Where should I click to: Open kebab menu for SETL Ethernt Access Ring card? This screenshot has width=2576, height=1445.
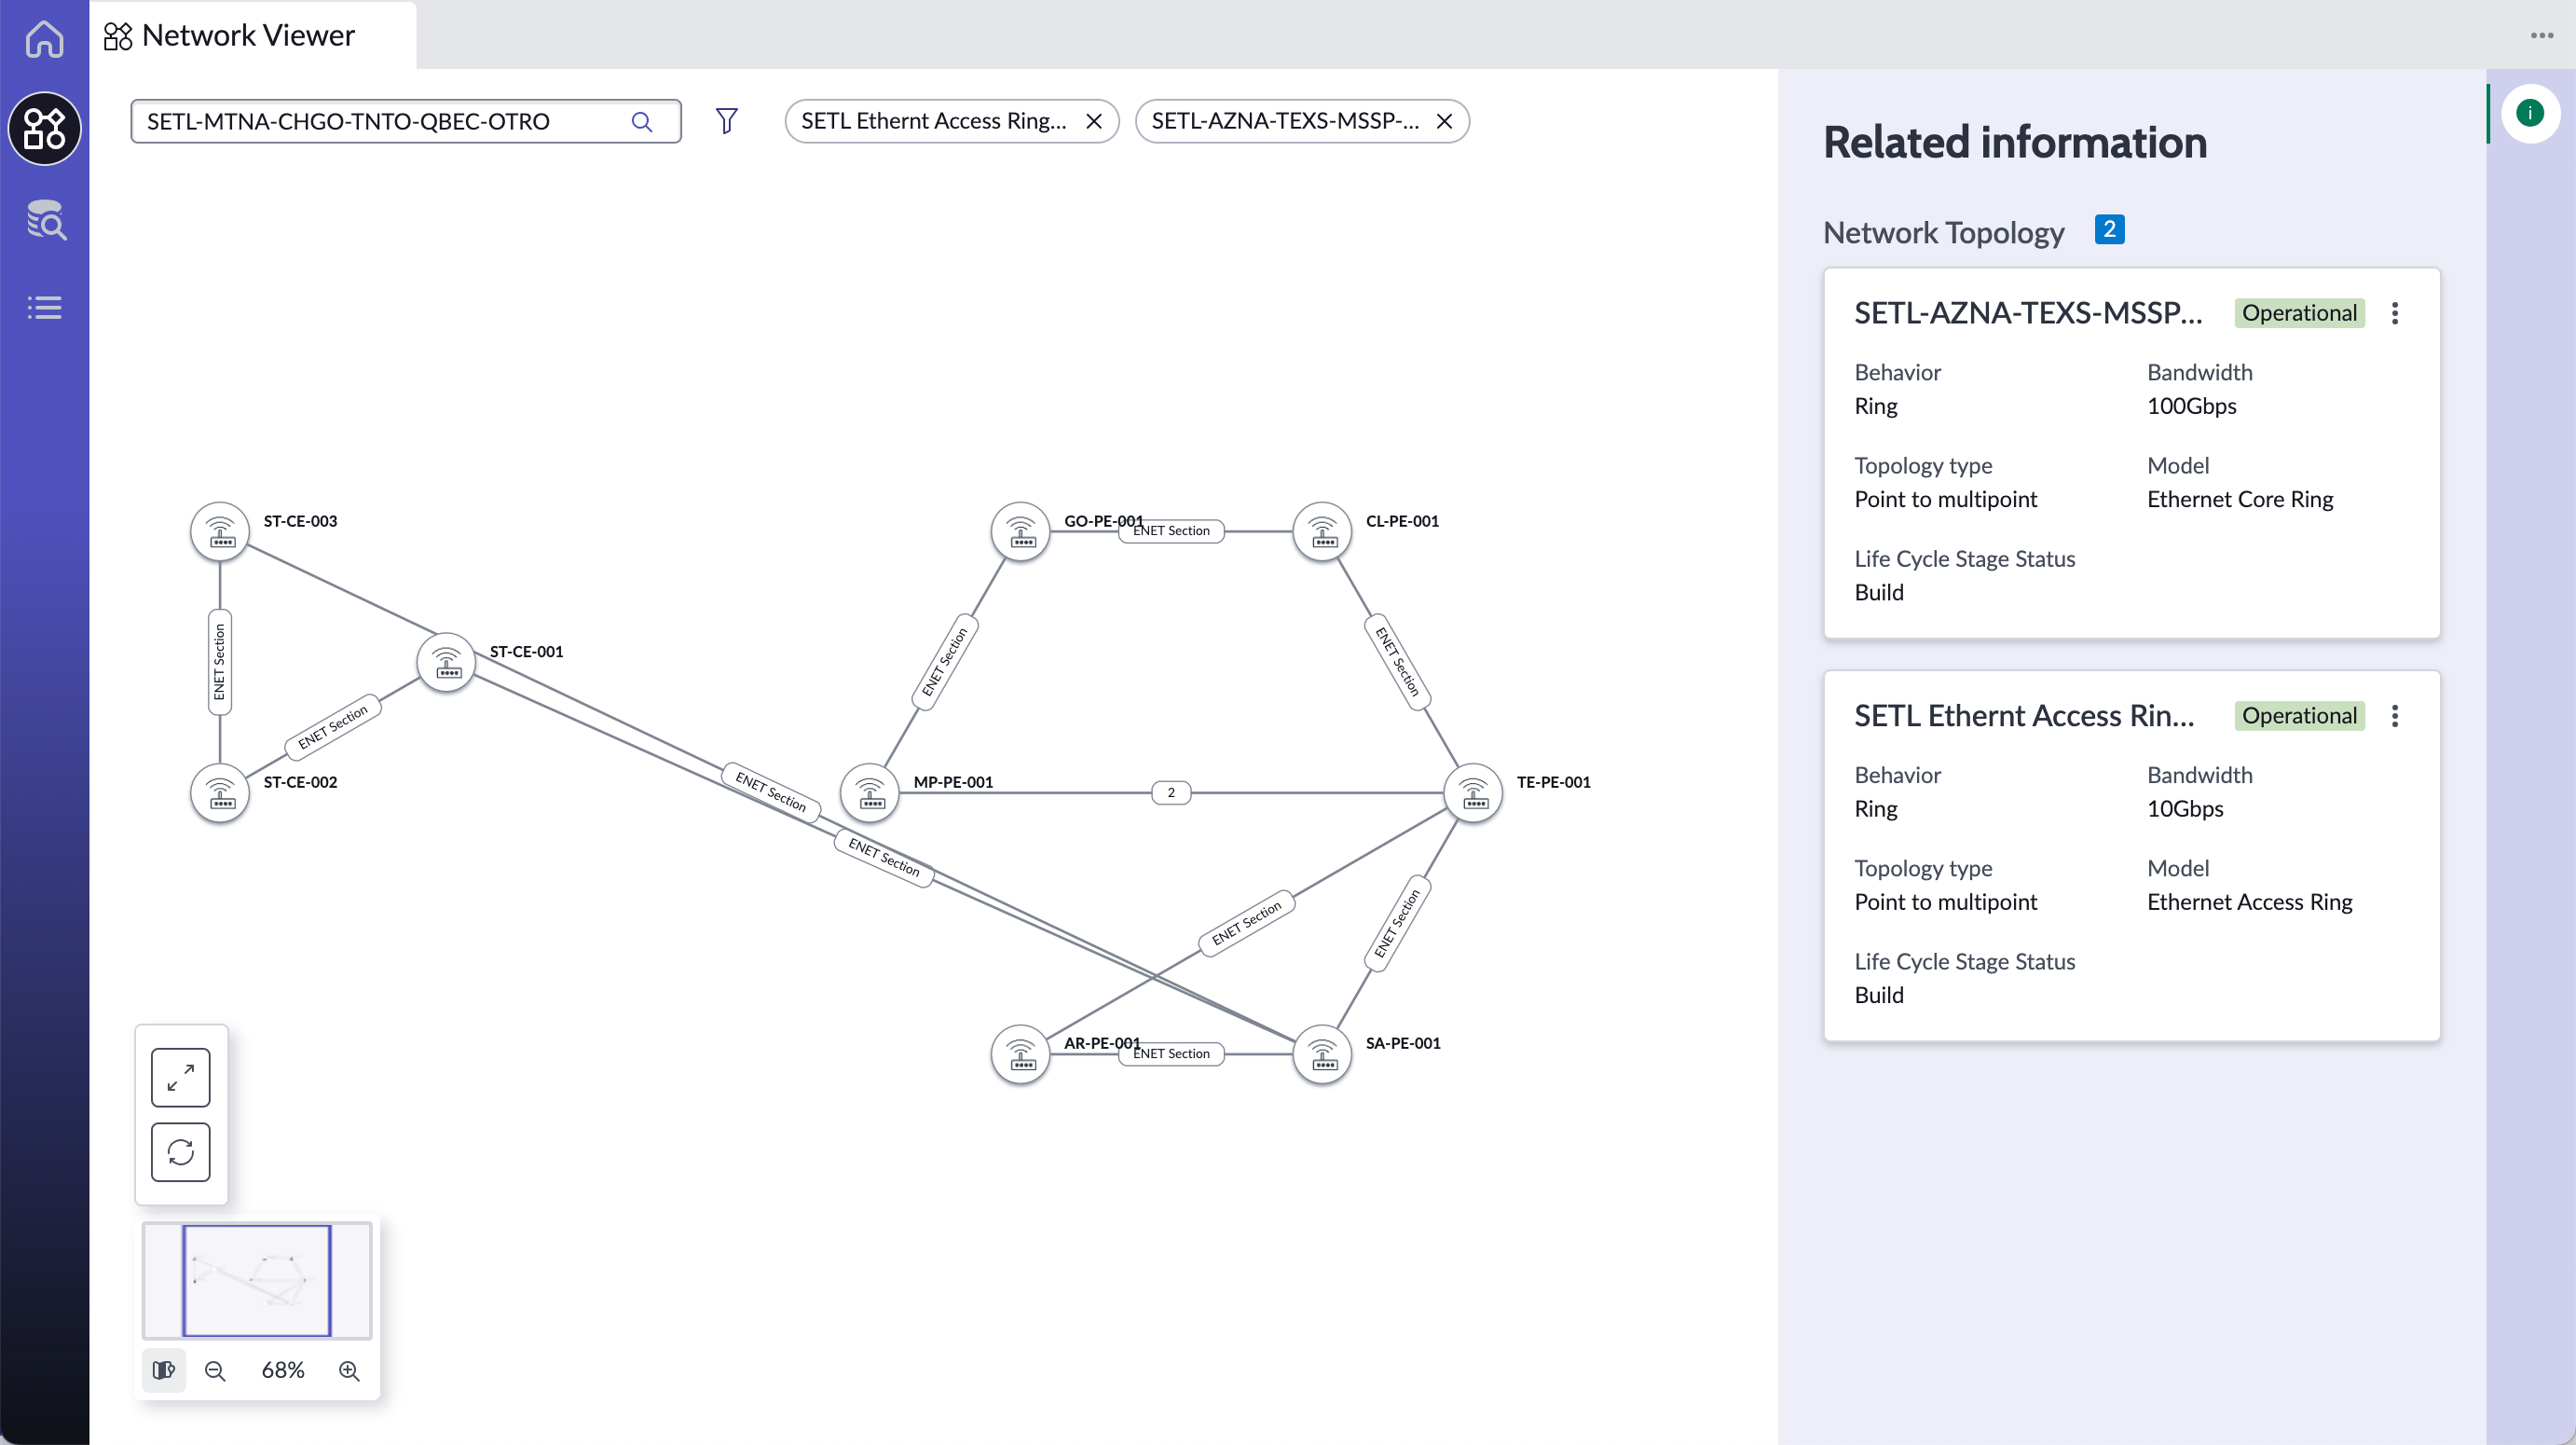point(2395,716)
